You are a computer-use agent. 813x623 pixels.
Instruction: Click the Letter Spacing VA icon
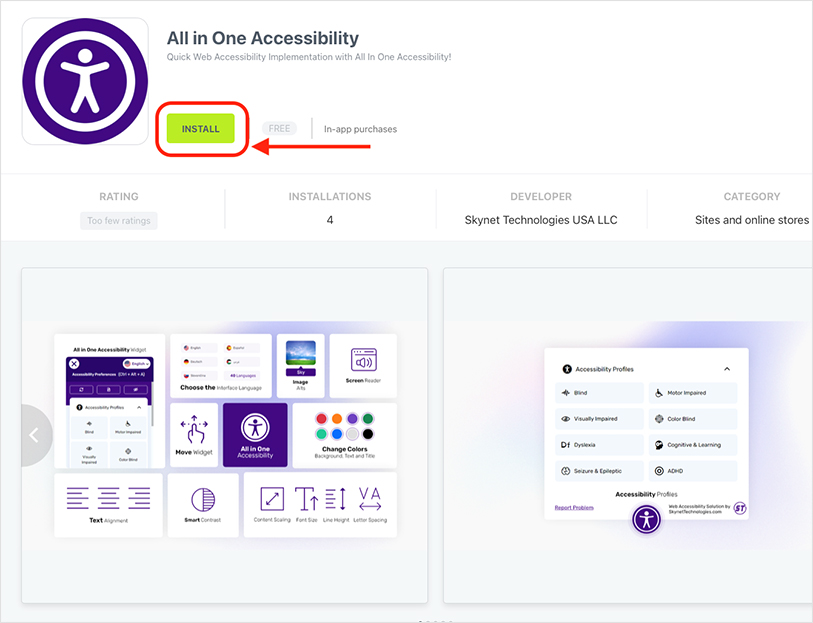pyautogui.click(x=370, y=497)
